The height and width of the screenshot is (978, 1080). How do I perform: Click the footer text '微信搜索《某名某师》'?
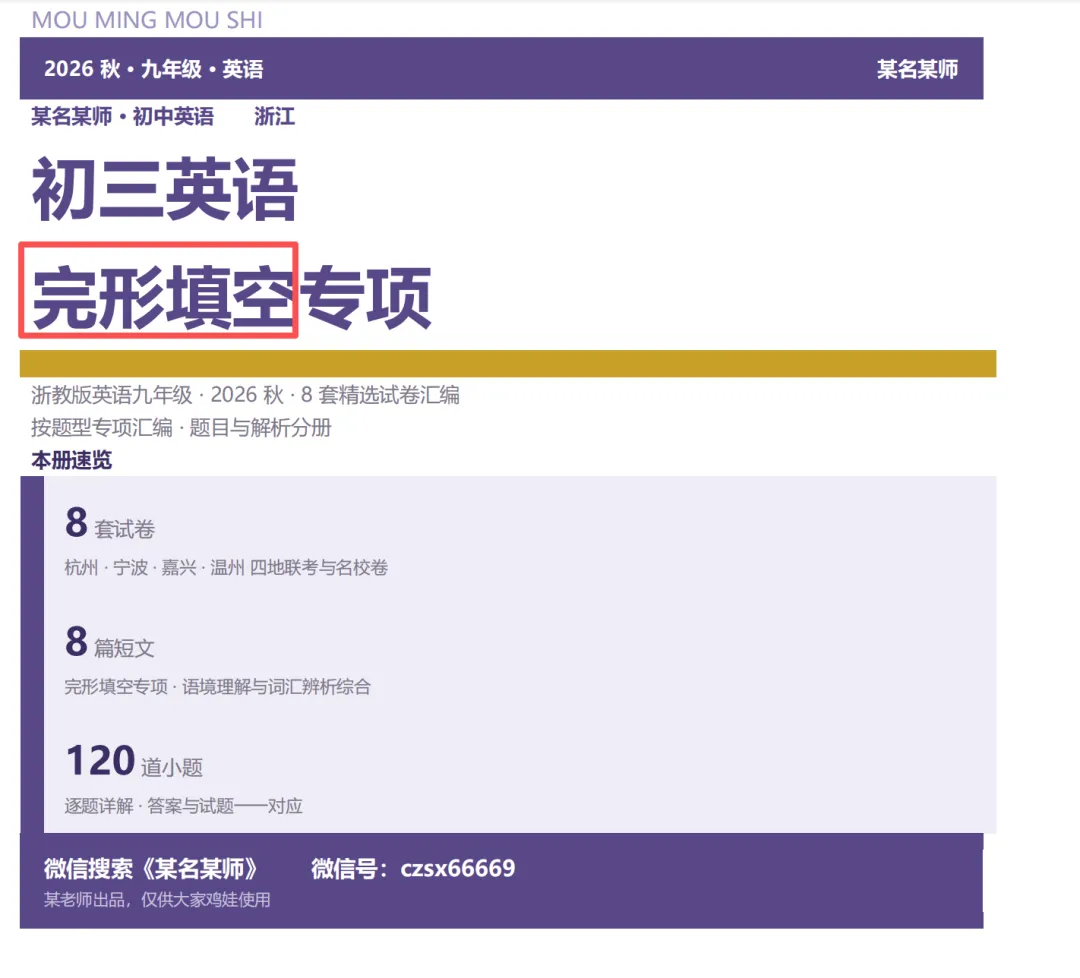click(150, 868)
